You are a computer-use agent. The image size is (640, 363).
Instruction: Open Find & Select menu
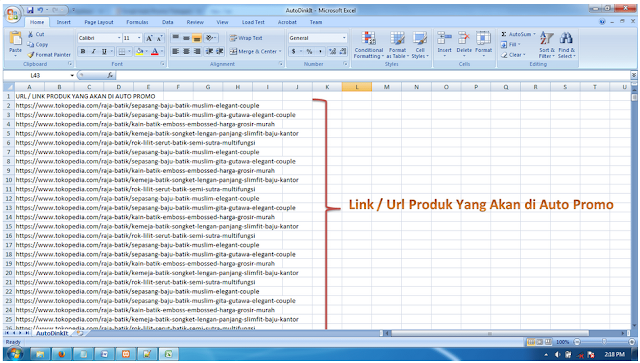point(566,45)
